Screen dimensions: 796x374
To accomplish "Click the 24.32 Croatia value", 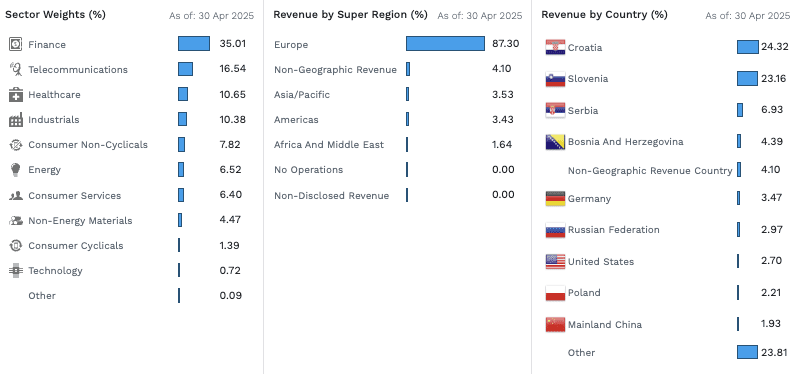I will (775, 47).
